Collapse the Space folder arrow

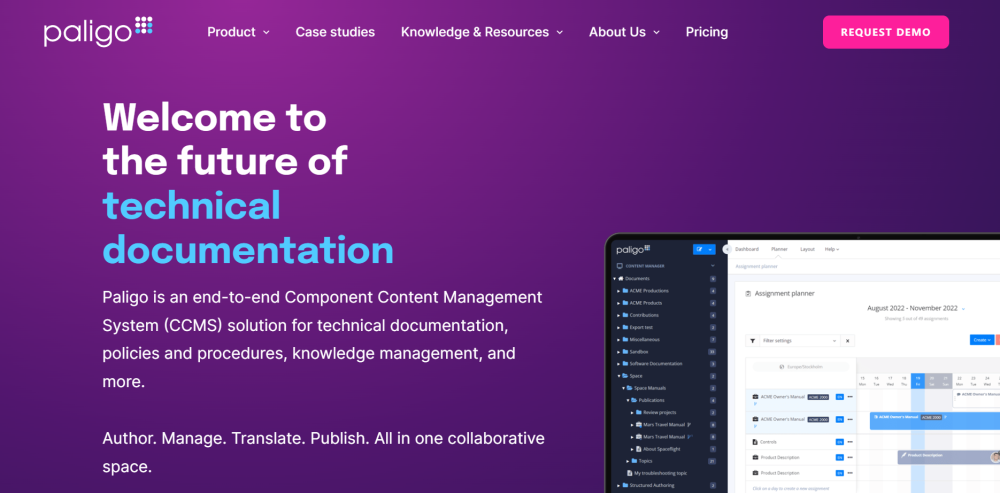point(619,376)
